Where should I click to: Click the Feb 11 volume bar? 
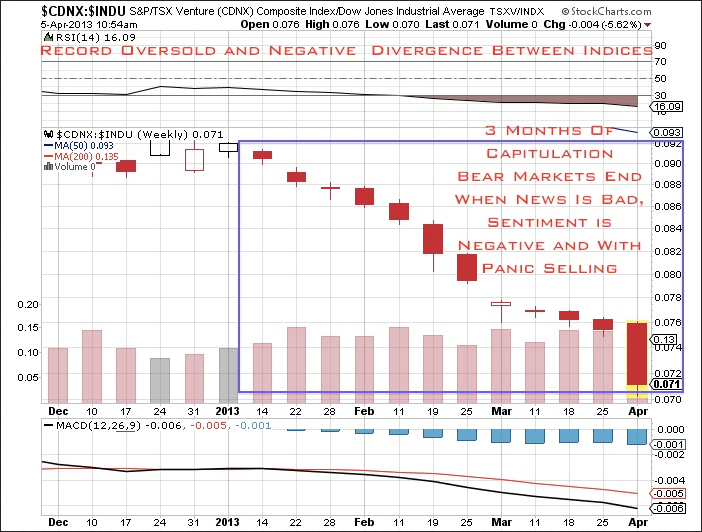tap(399, 365)
